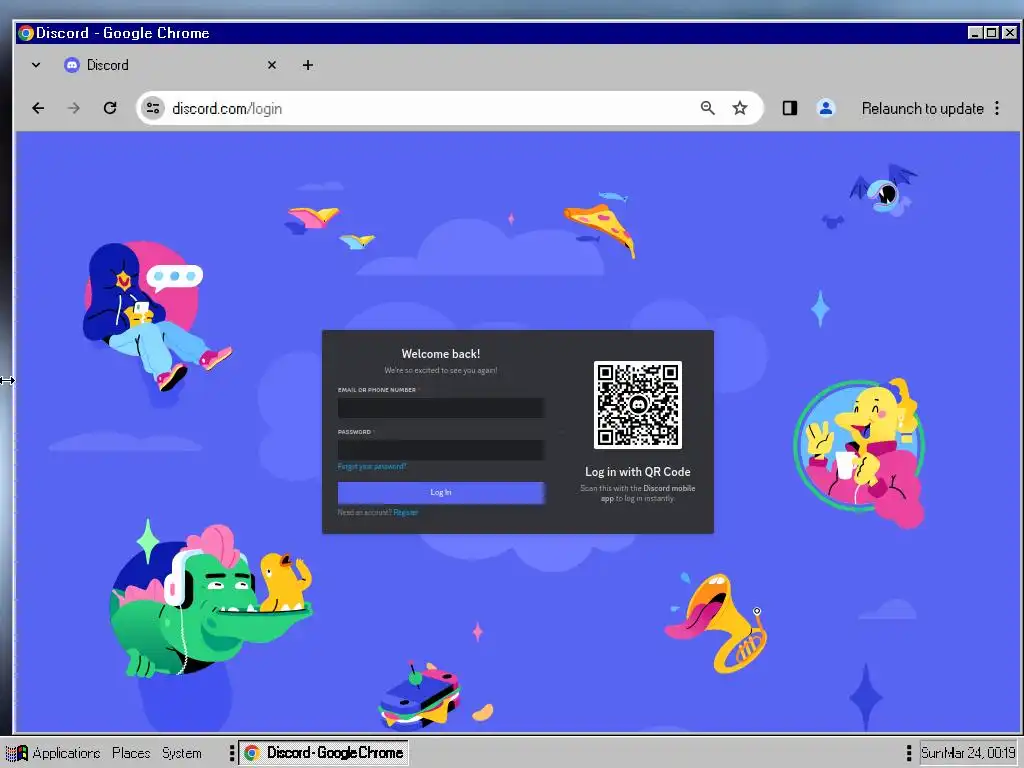Follow the Forgot your password link
This screenshot has width=1024, height=768.
coord(372,466)
